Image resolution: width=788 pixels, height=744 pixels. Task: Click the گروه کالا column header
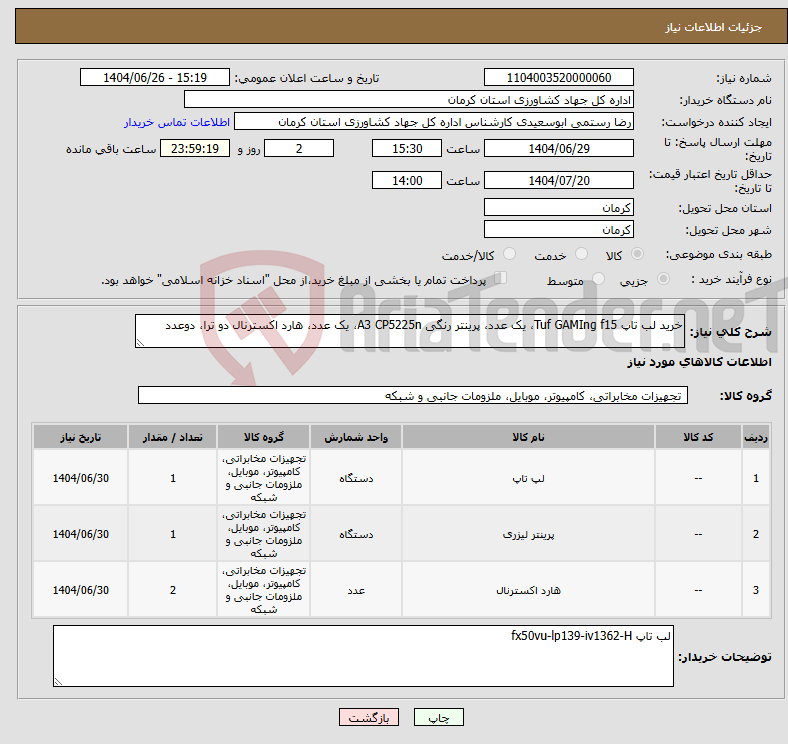263,437
